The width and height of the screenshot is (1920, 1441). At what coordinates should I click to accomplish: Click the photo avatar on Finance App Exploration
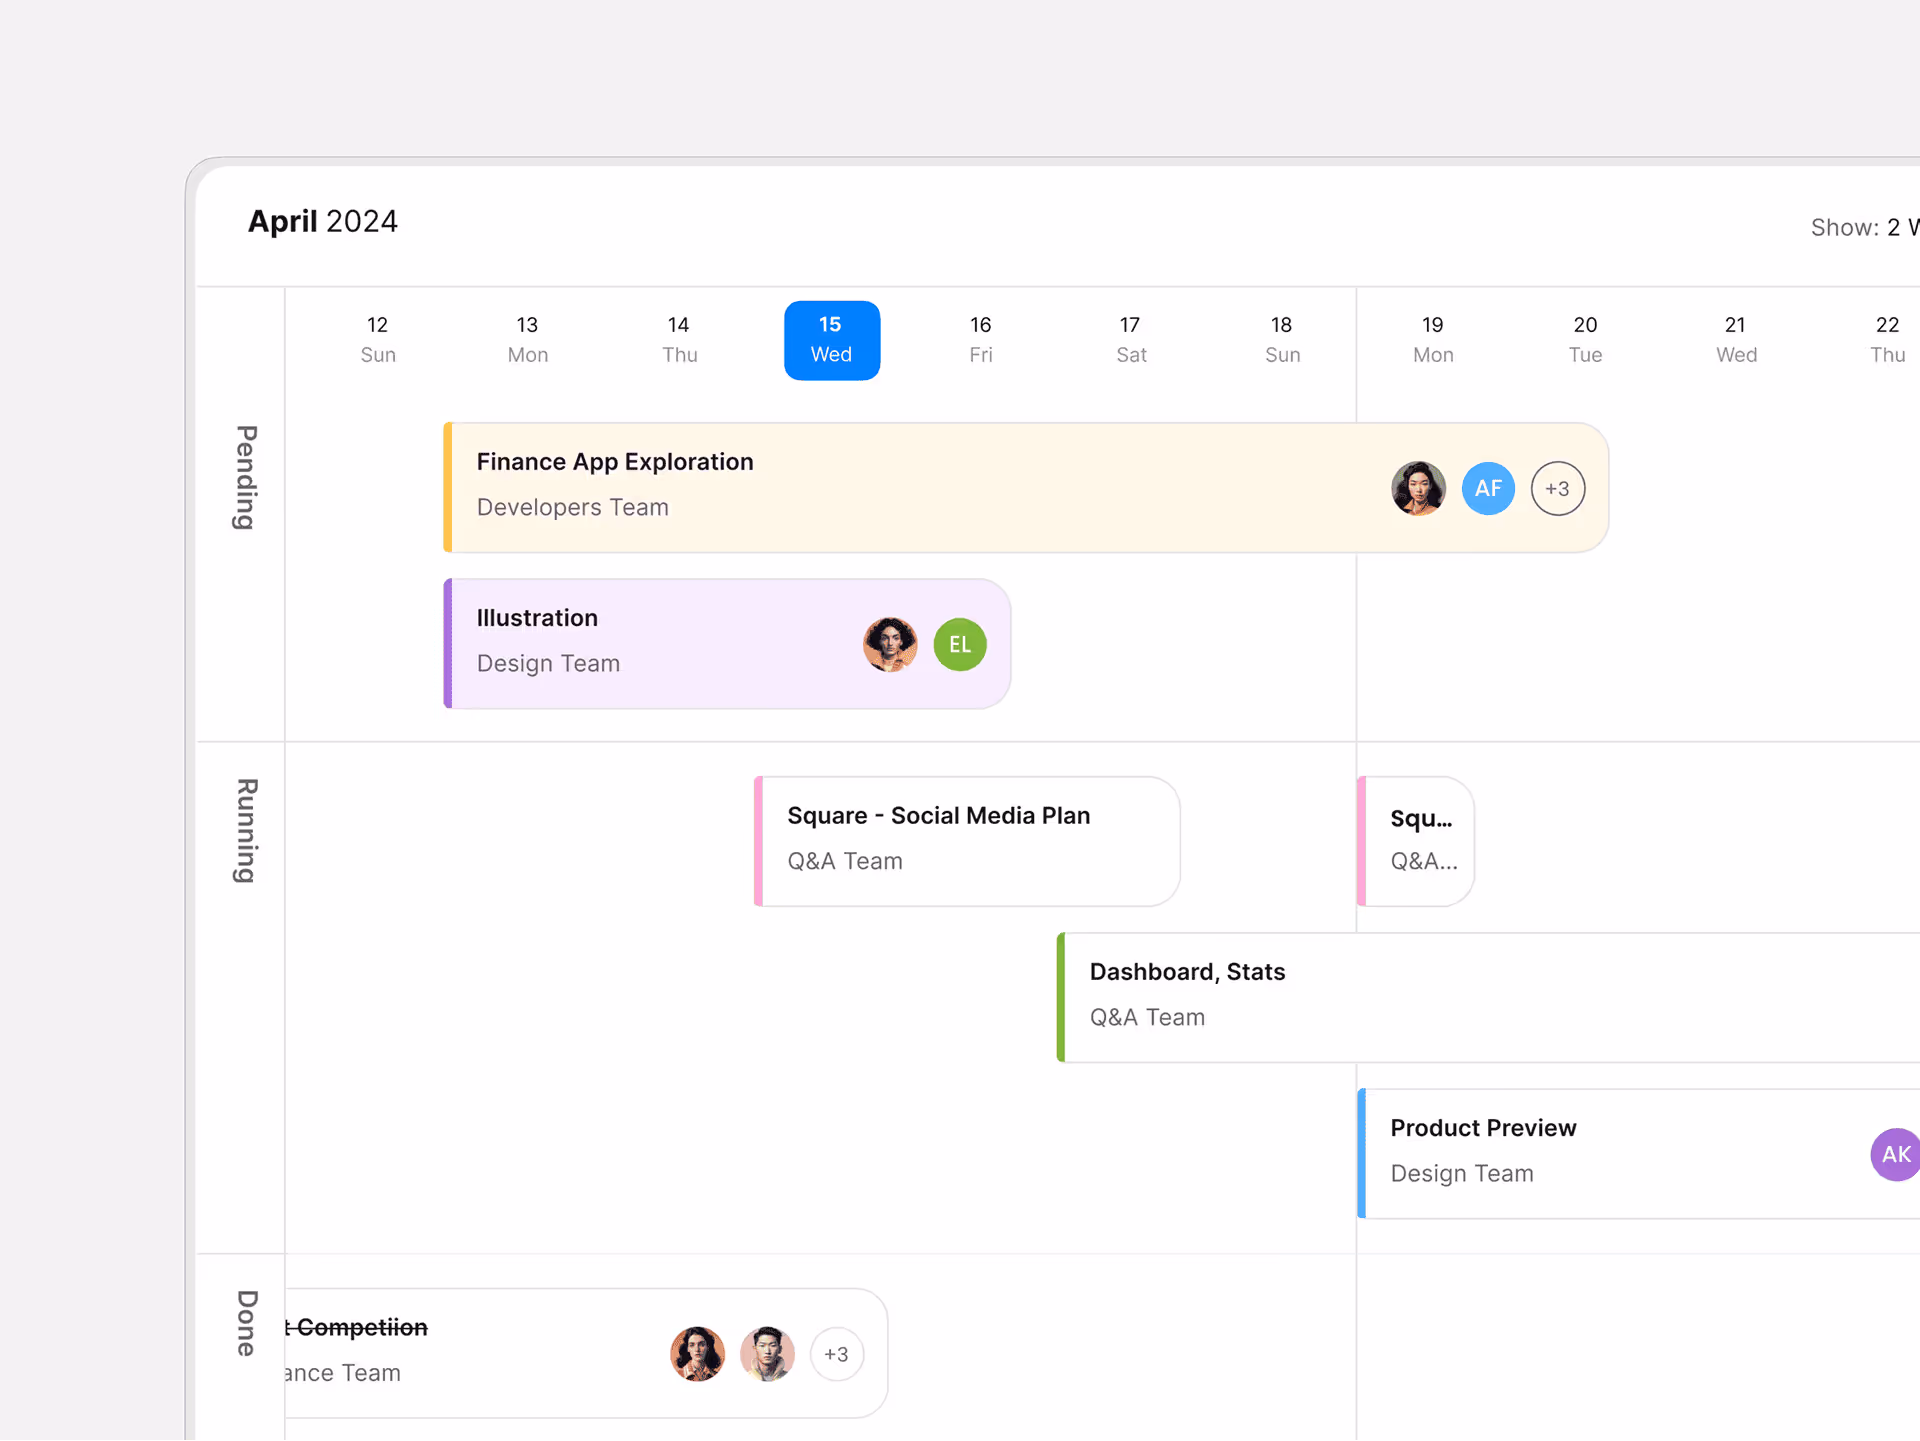point(1418,488)
